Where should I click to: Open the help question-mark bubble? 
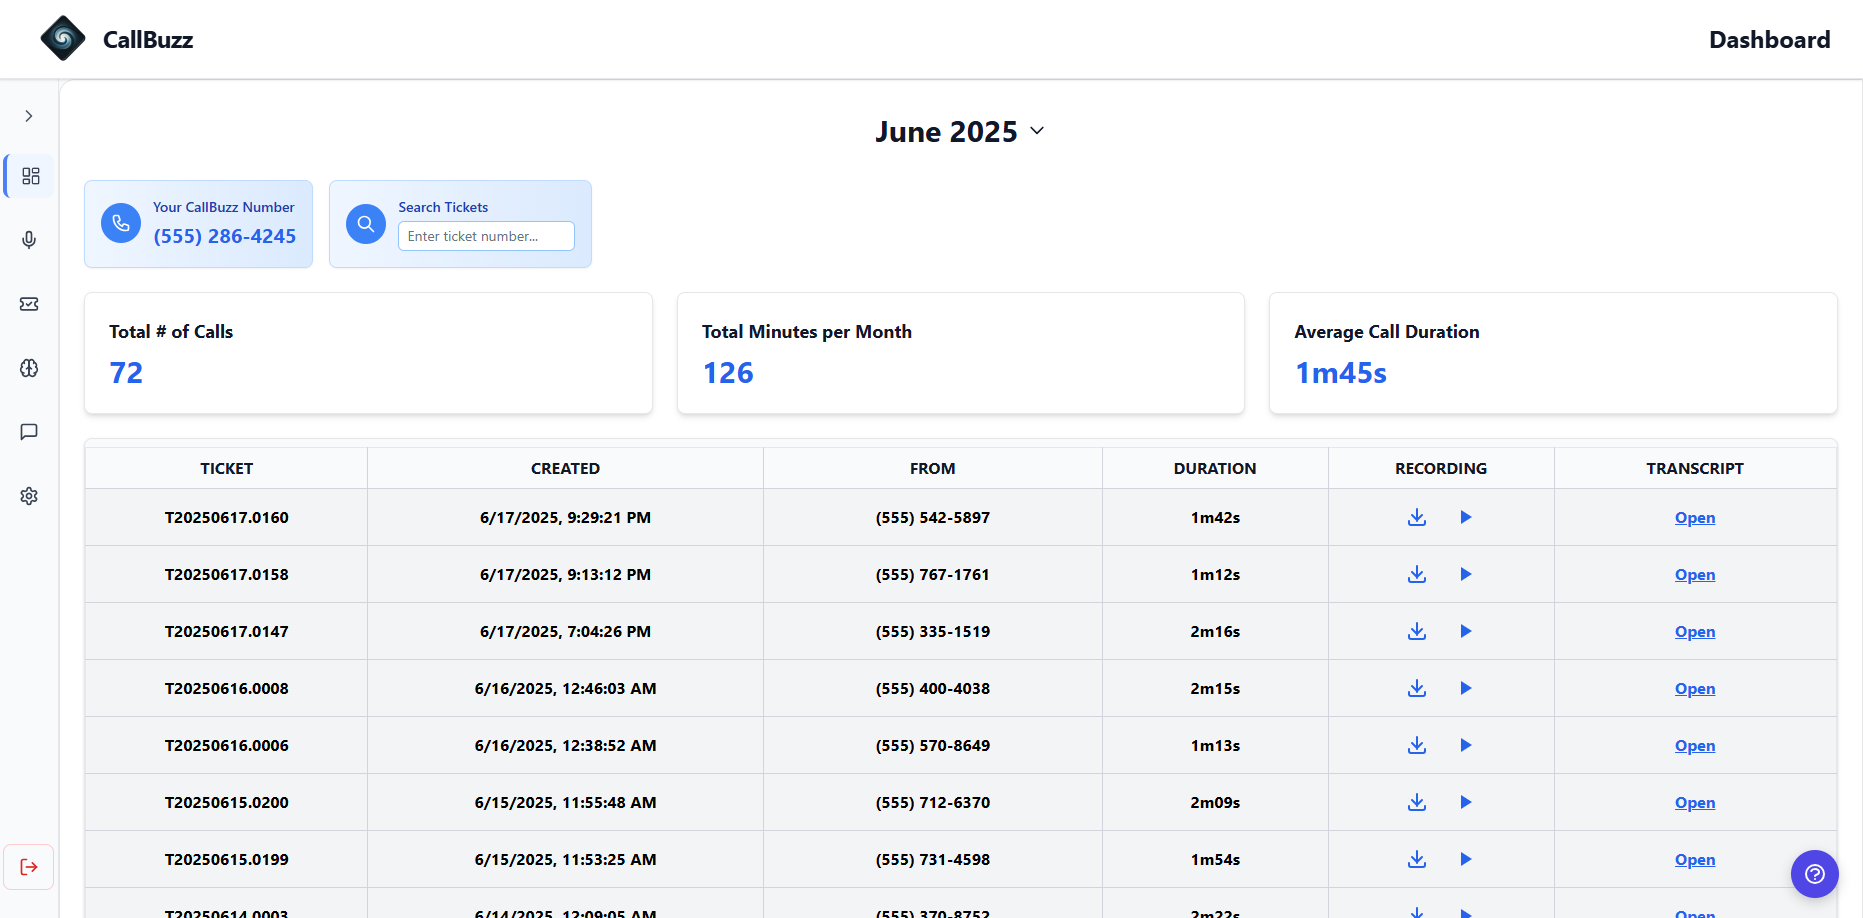tap(1814, 874)
